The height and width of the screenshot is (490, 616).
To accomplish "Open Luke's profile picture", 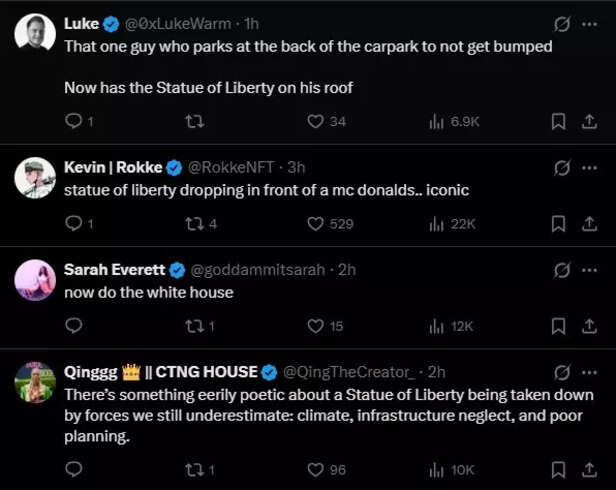I will pyautogui.click(x=35, y=33).
